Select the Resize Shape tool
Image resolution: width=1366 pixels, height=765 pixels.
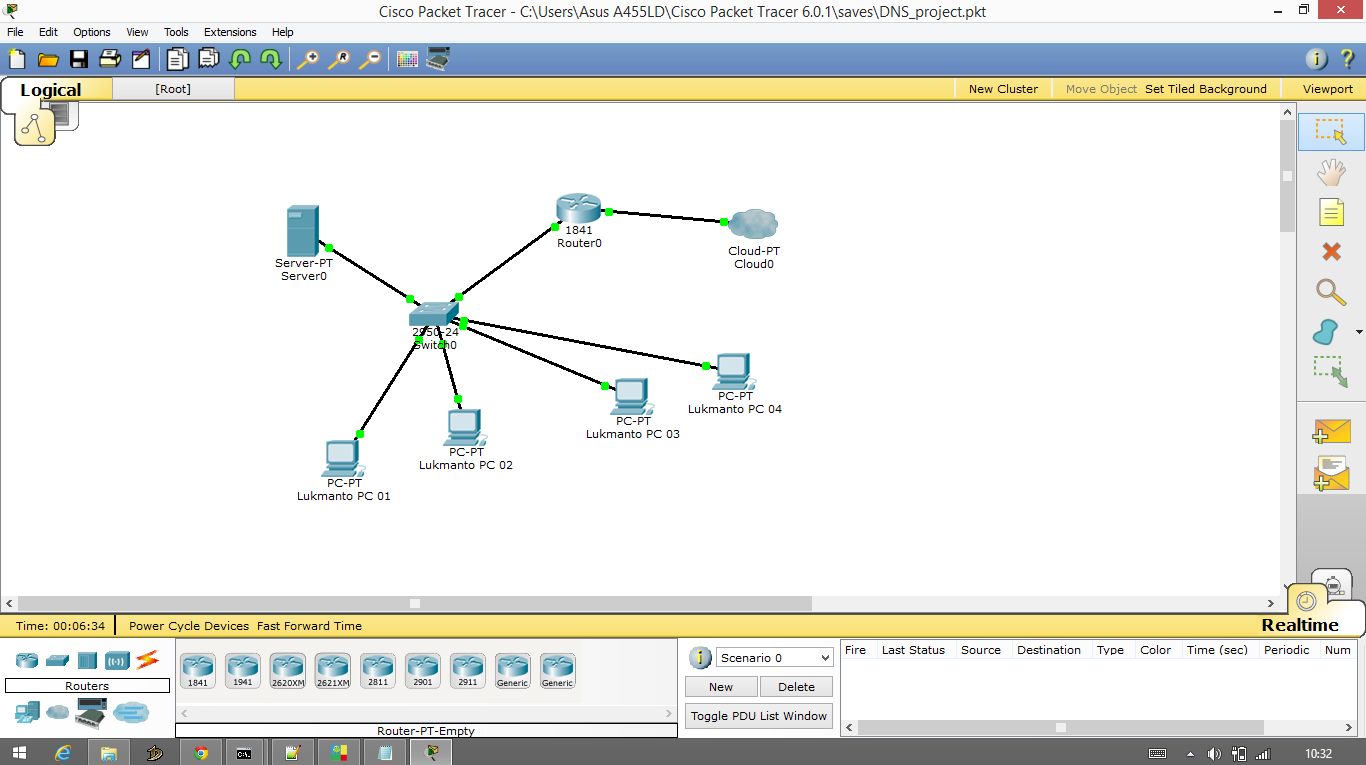coord(1331,371)
